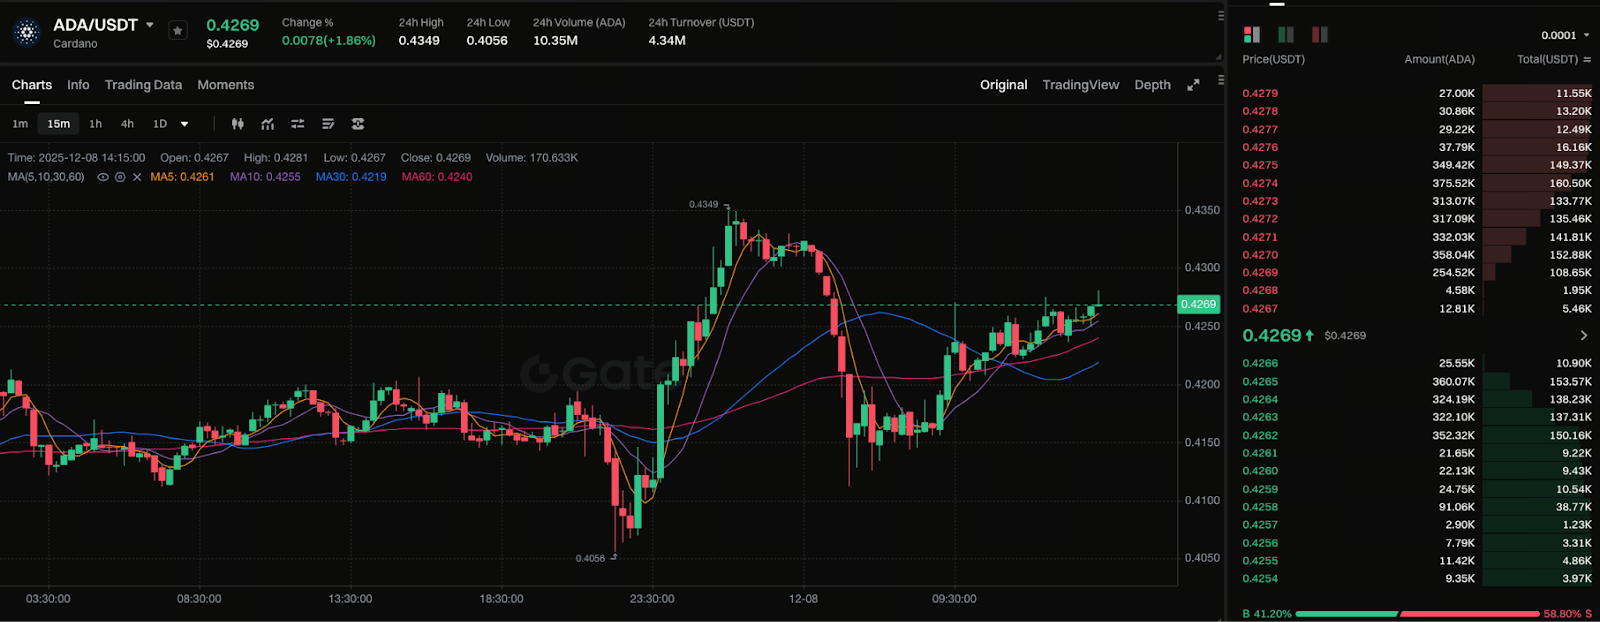Open the 0.0001 price precision dropdown

pyautogui.click(x=1566, y=35)
